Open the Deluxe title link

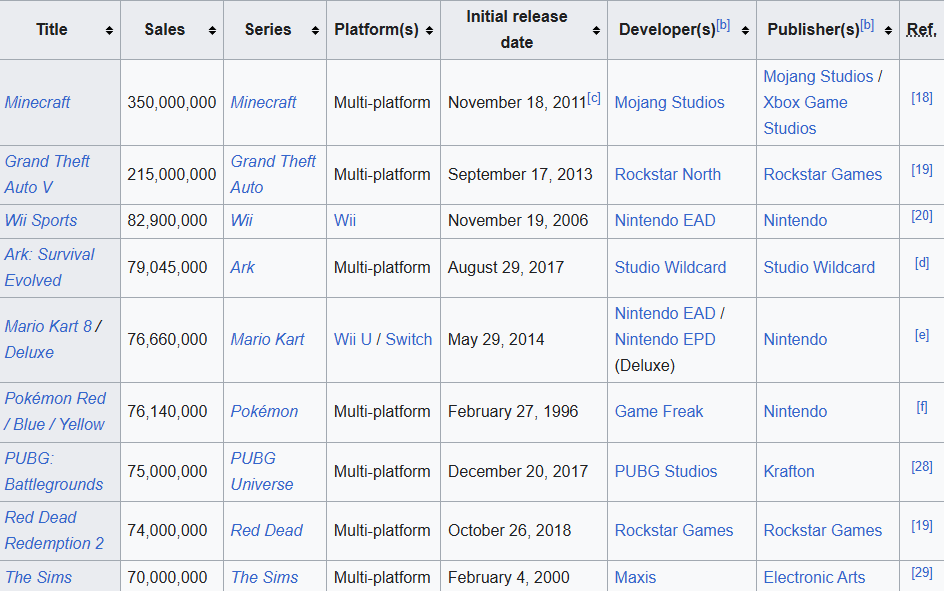coord(29,352)
